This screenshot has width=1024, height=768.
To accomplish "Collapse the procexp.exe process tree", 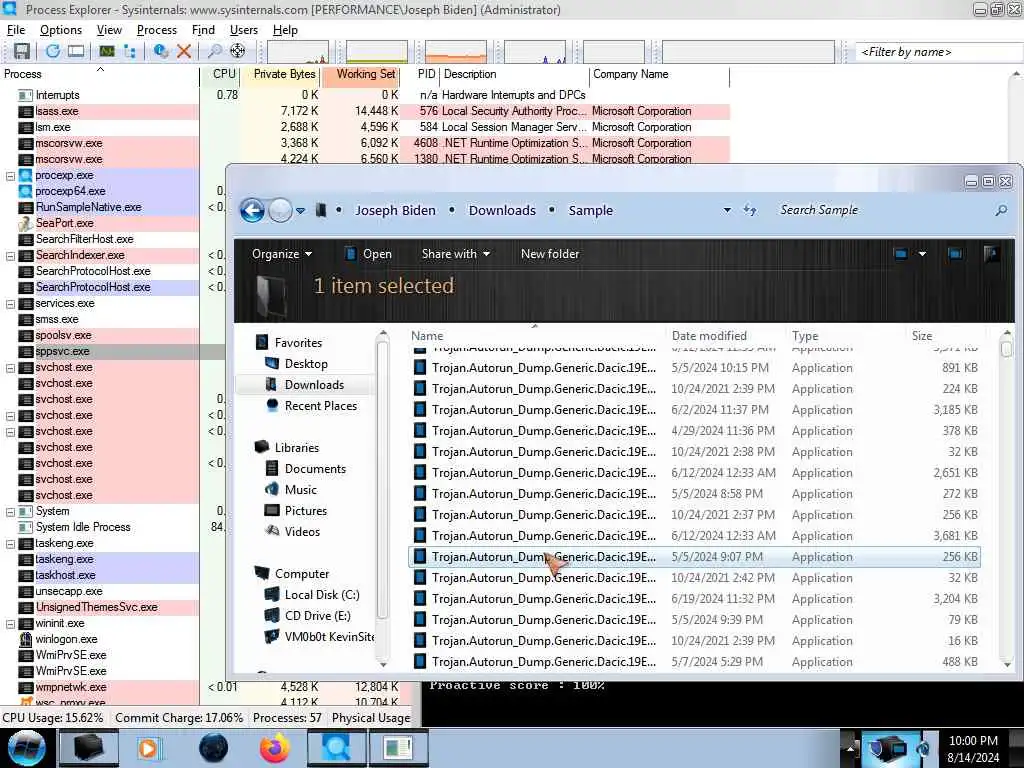I will [10, 176].
